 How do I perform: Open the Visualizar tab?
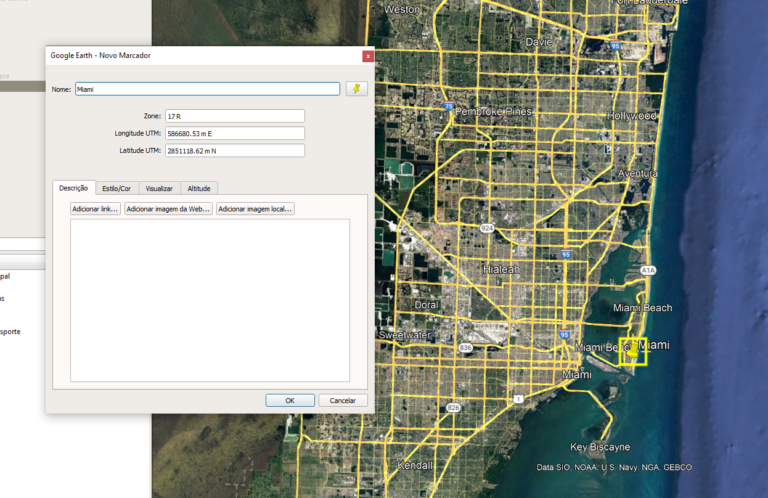(159, 188)
